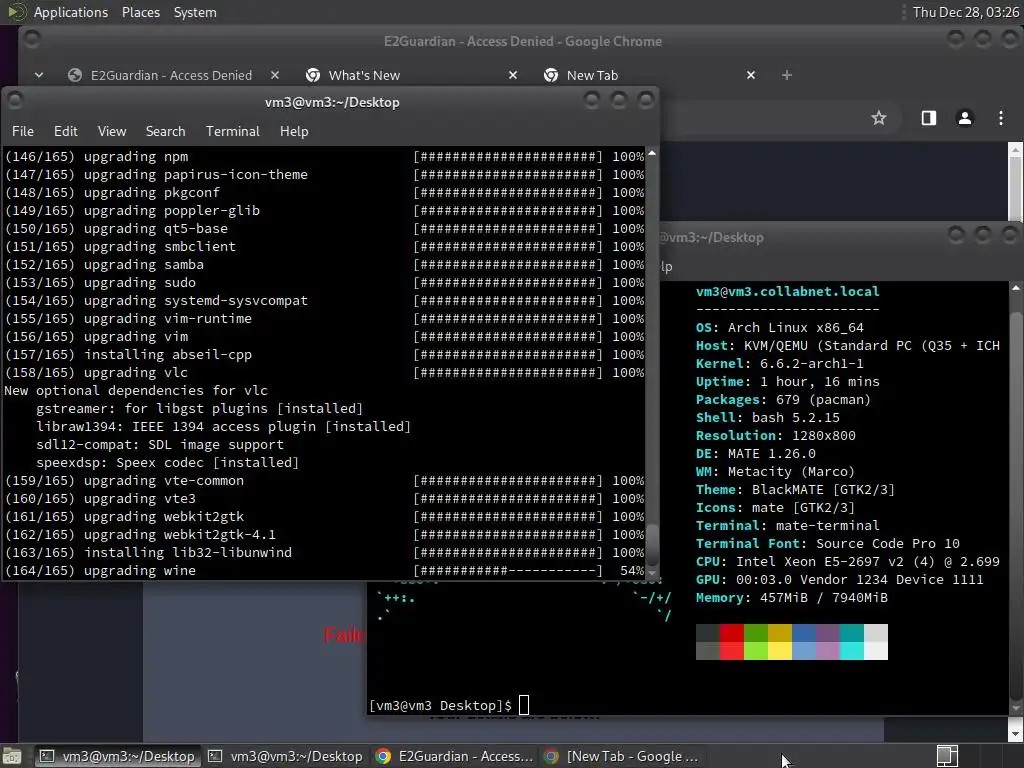
Task: Select second vm3@vm3:~/Desktop taskbar entry
Action: [285, 756]
